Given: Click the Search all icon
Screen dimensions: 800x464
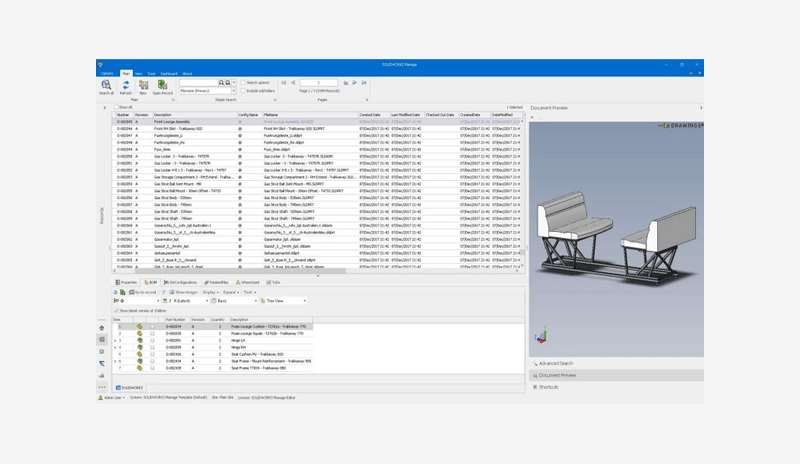Looking at the screenshot, I should [x=106, y=87].
